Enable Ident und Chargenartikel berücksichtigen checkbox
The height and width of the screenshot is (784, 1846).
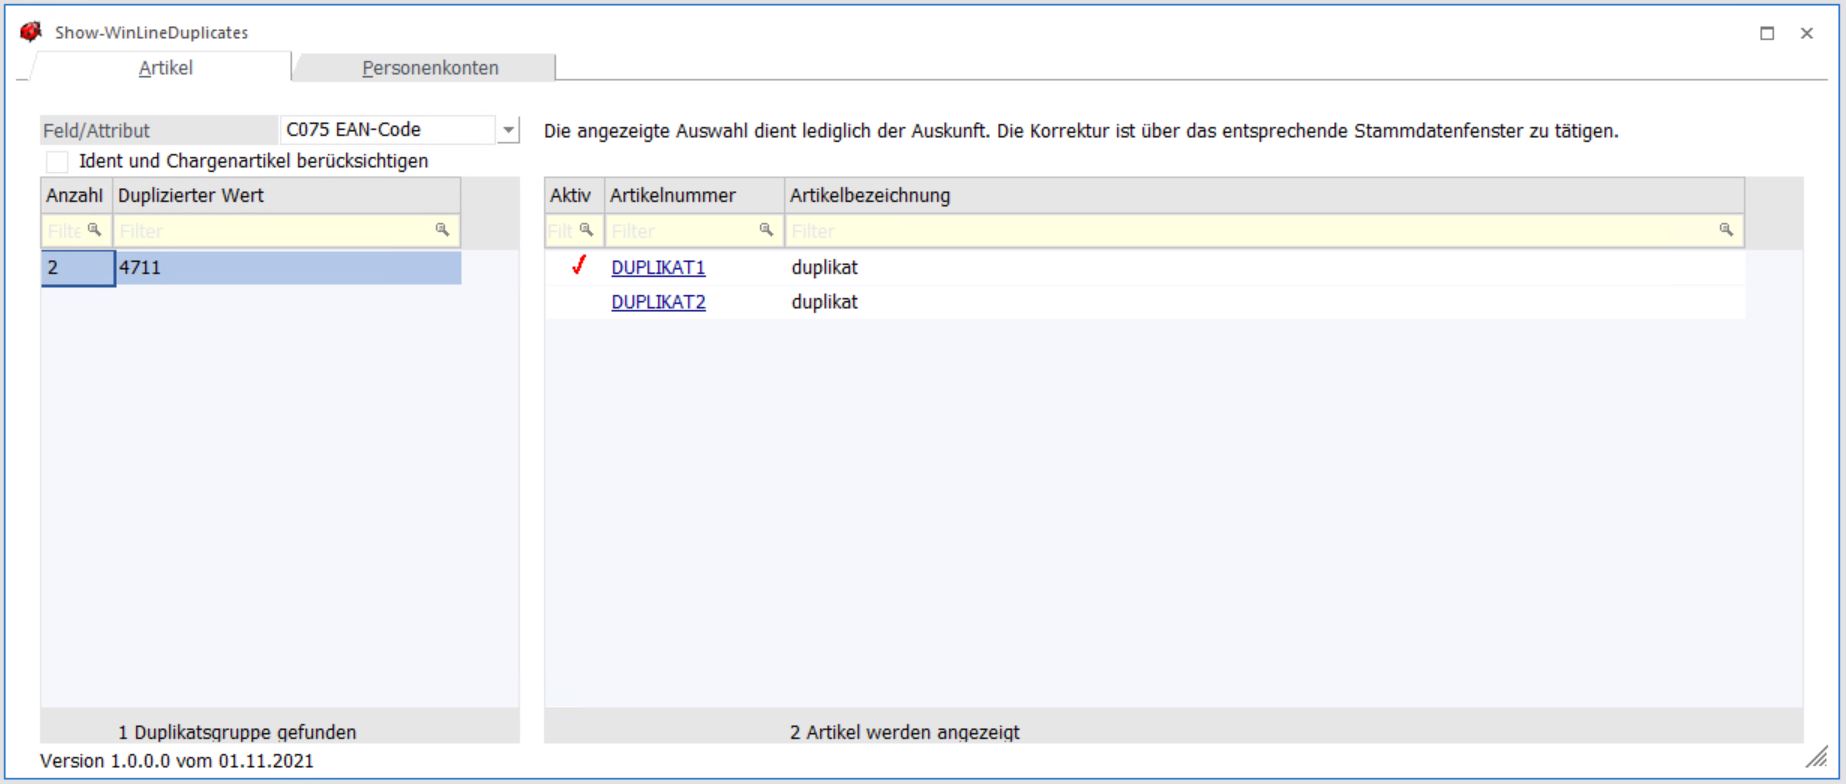[x=58, y=161]
